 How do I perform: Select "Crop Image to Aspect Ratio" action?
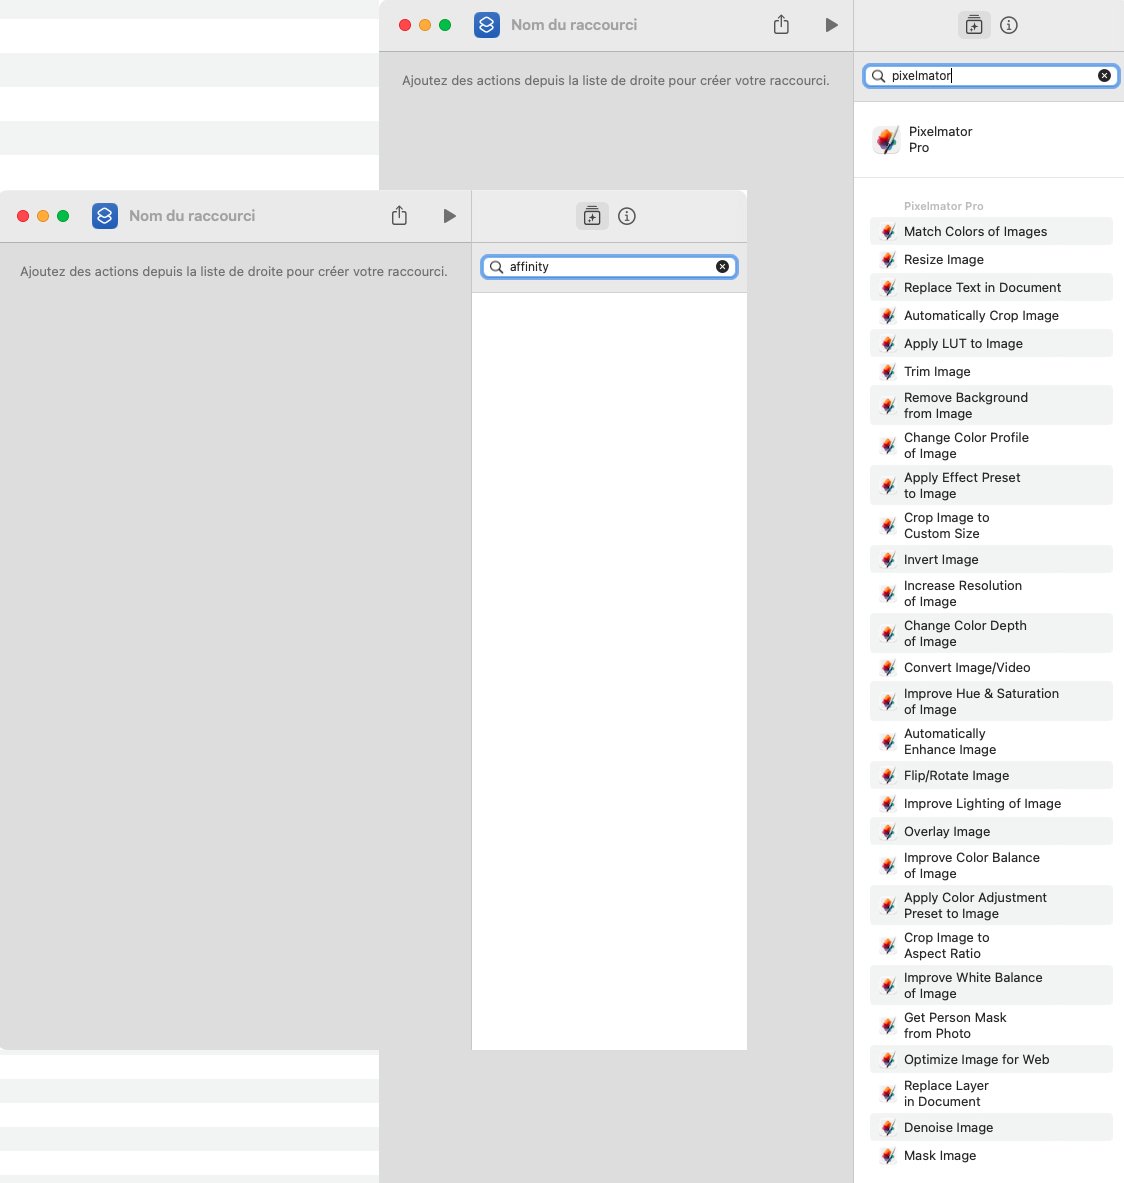991,945
